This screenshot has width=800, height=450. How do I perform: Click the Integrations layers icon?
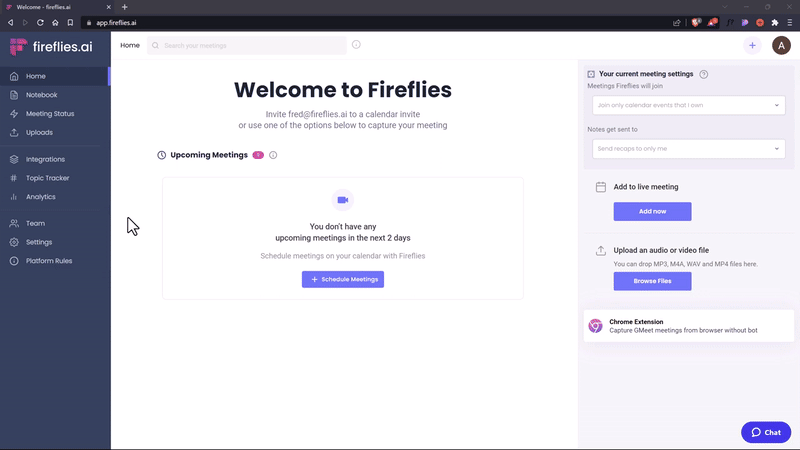[x=14, y=159]
